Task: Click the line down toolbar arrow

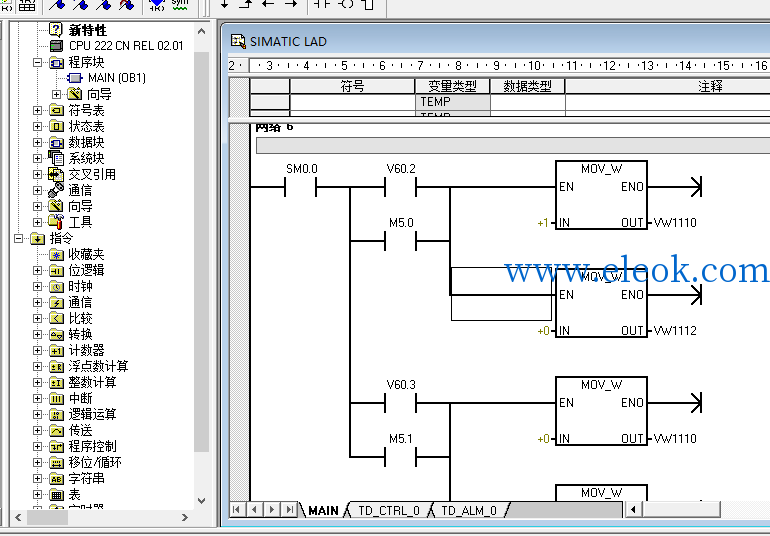Action: [x=224, y=4]
